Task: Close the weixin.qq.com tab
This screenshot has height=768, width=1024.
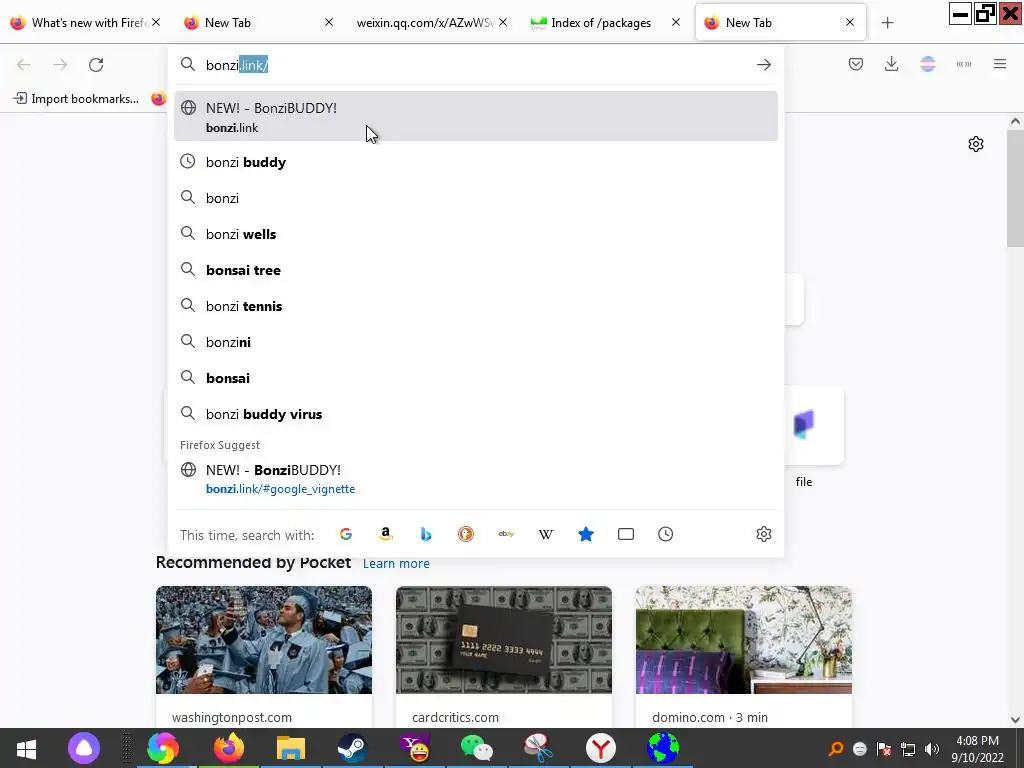Action: tap(503, 22)
